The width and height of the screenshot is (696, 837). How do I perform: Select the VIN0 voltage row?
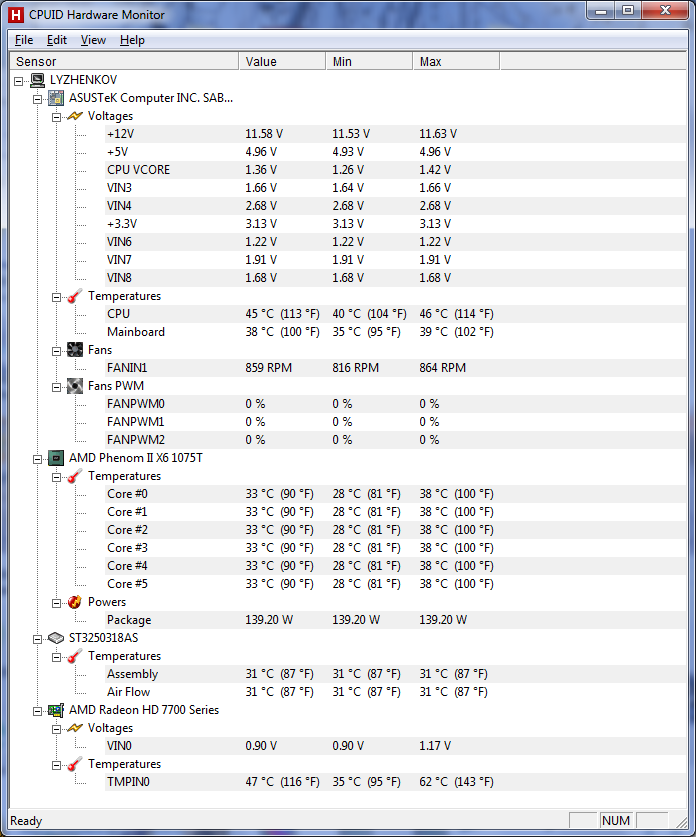pyautogui.click(x=396, y=746)
